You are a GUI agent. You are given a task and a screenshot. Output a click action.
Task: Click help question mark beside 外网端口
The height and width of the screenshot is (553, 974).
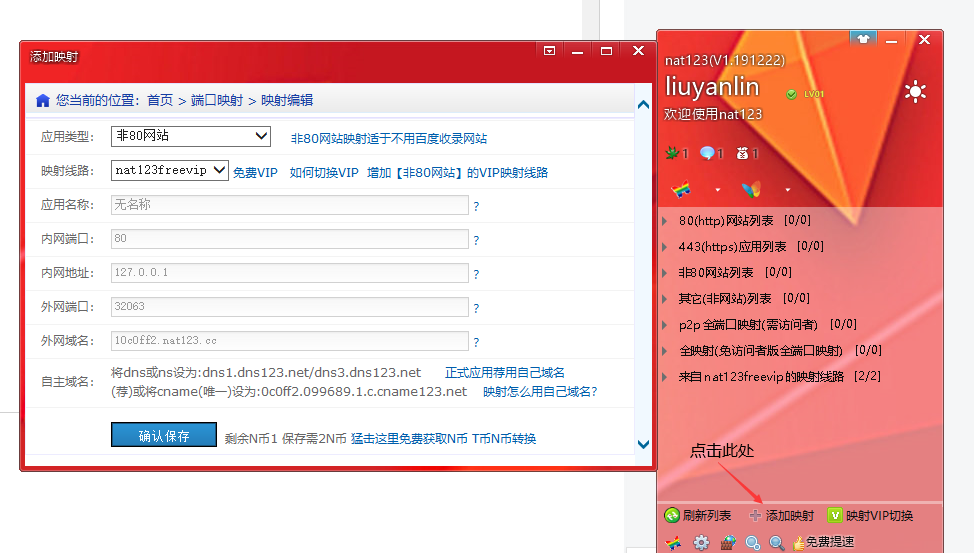pyautogui.click(x=476, y=308)
